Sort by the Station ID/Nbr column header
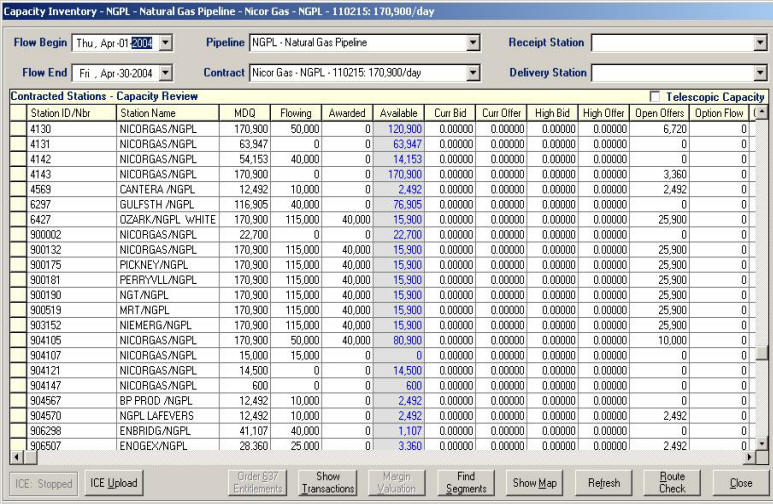773x504 pixels. coord(71,113)
